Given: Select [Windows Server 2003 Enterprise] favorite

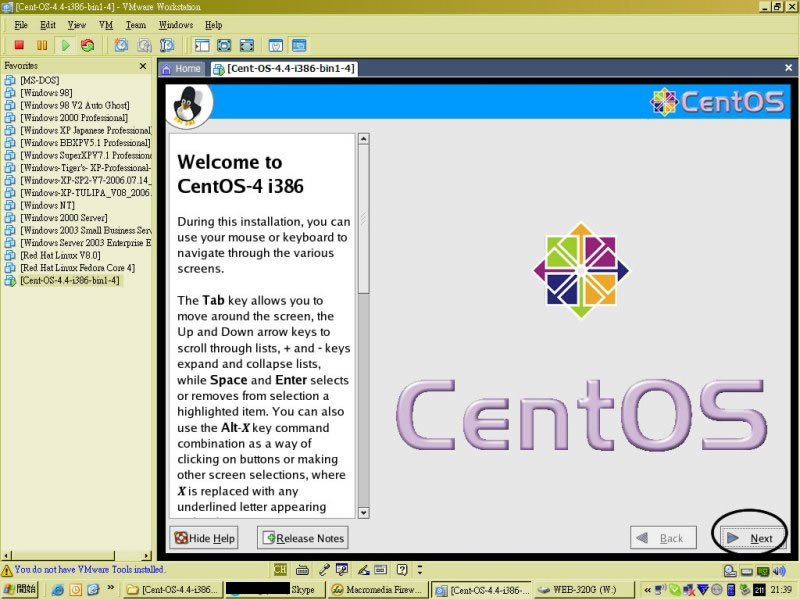Looking at the screenshot, I should click(x=85, y=243).
